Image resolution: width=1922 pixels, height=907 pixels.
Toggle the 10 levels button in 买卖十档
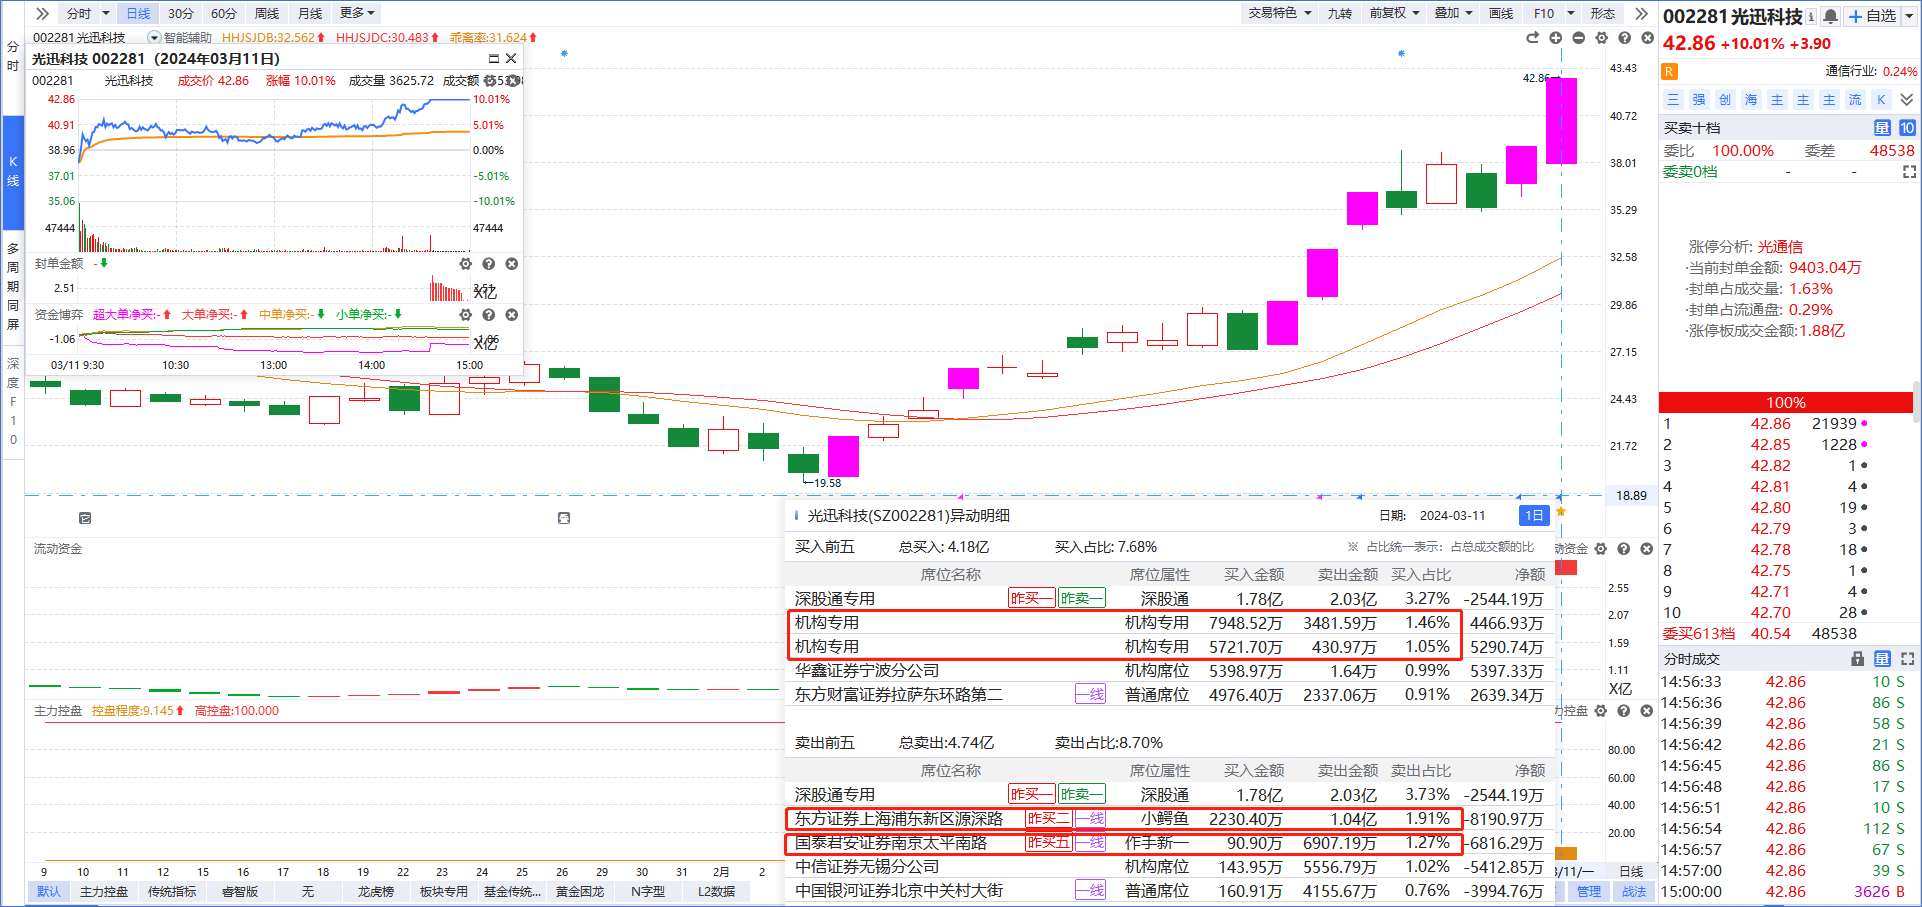[1907, 128]
